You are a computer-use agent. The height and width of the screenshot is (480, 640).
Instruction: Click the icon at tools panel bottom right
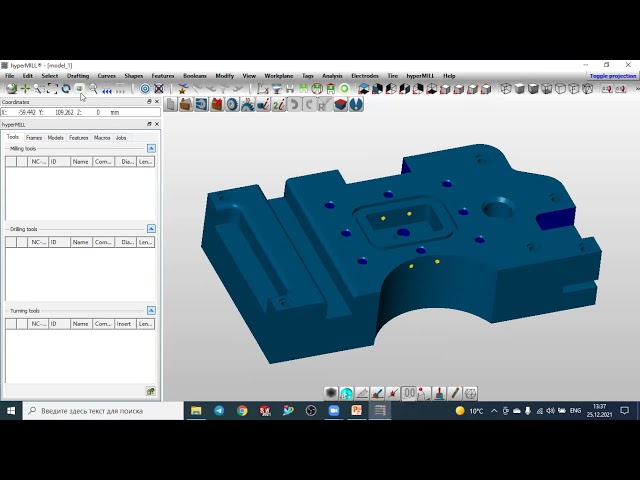coord(151,391)
